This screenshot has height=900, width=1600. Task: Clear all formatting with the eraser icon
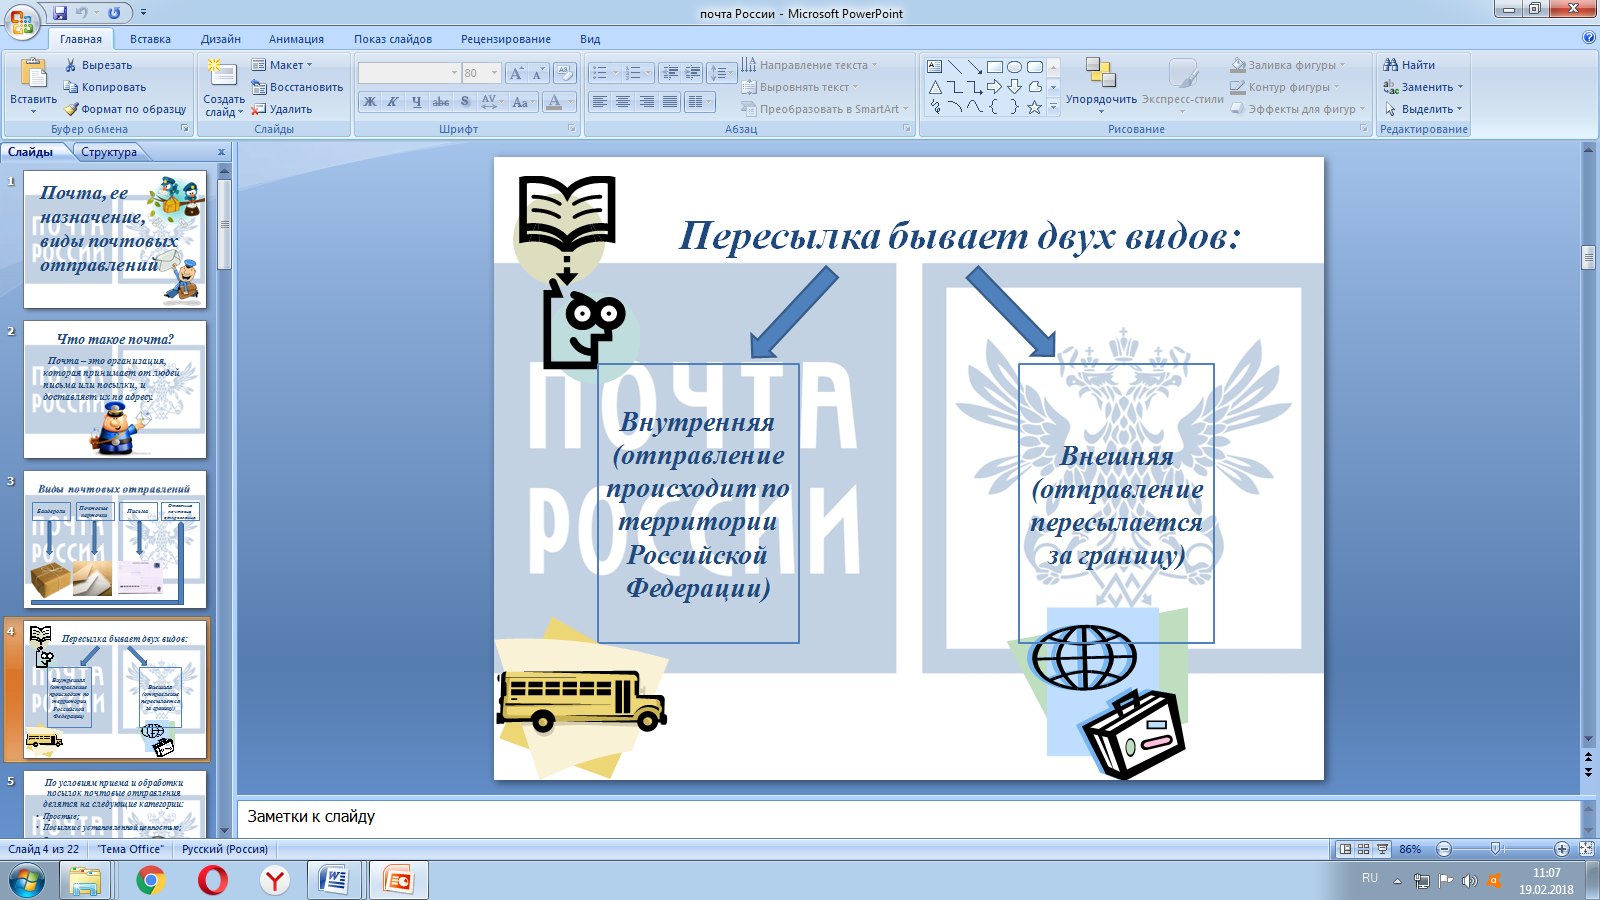pos(565,73)
